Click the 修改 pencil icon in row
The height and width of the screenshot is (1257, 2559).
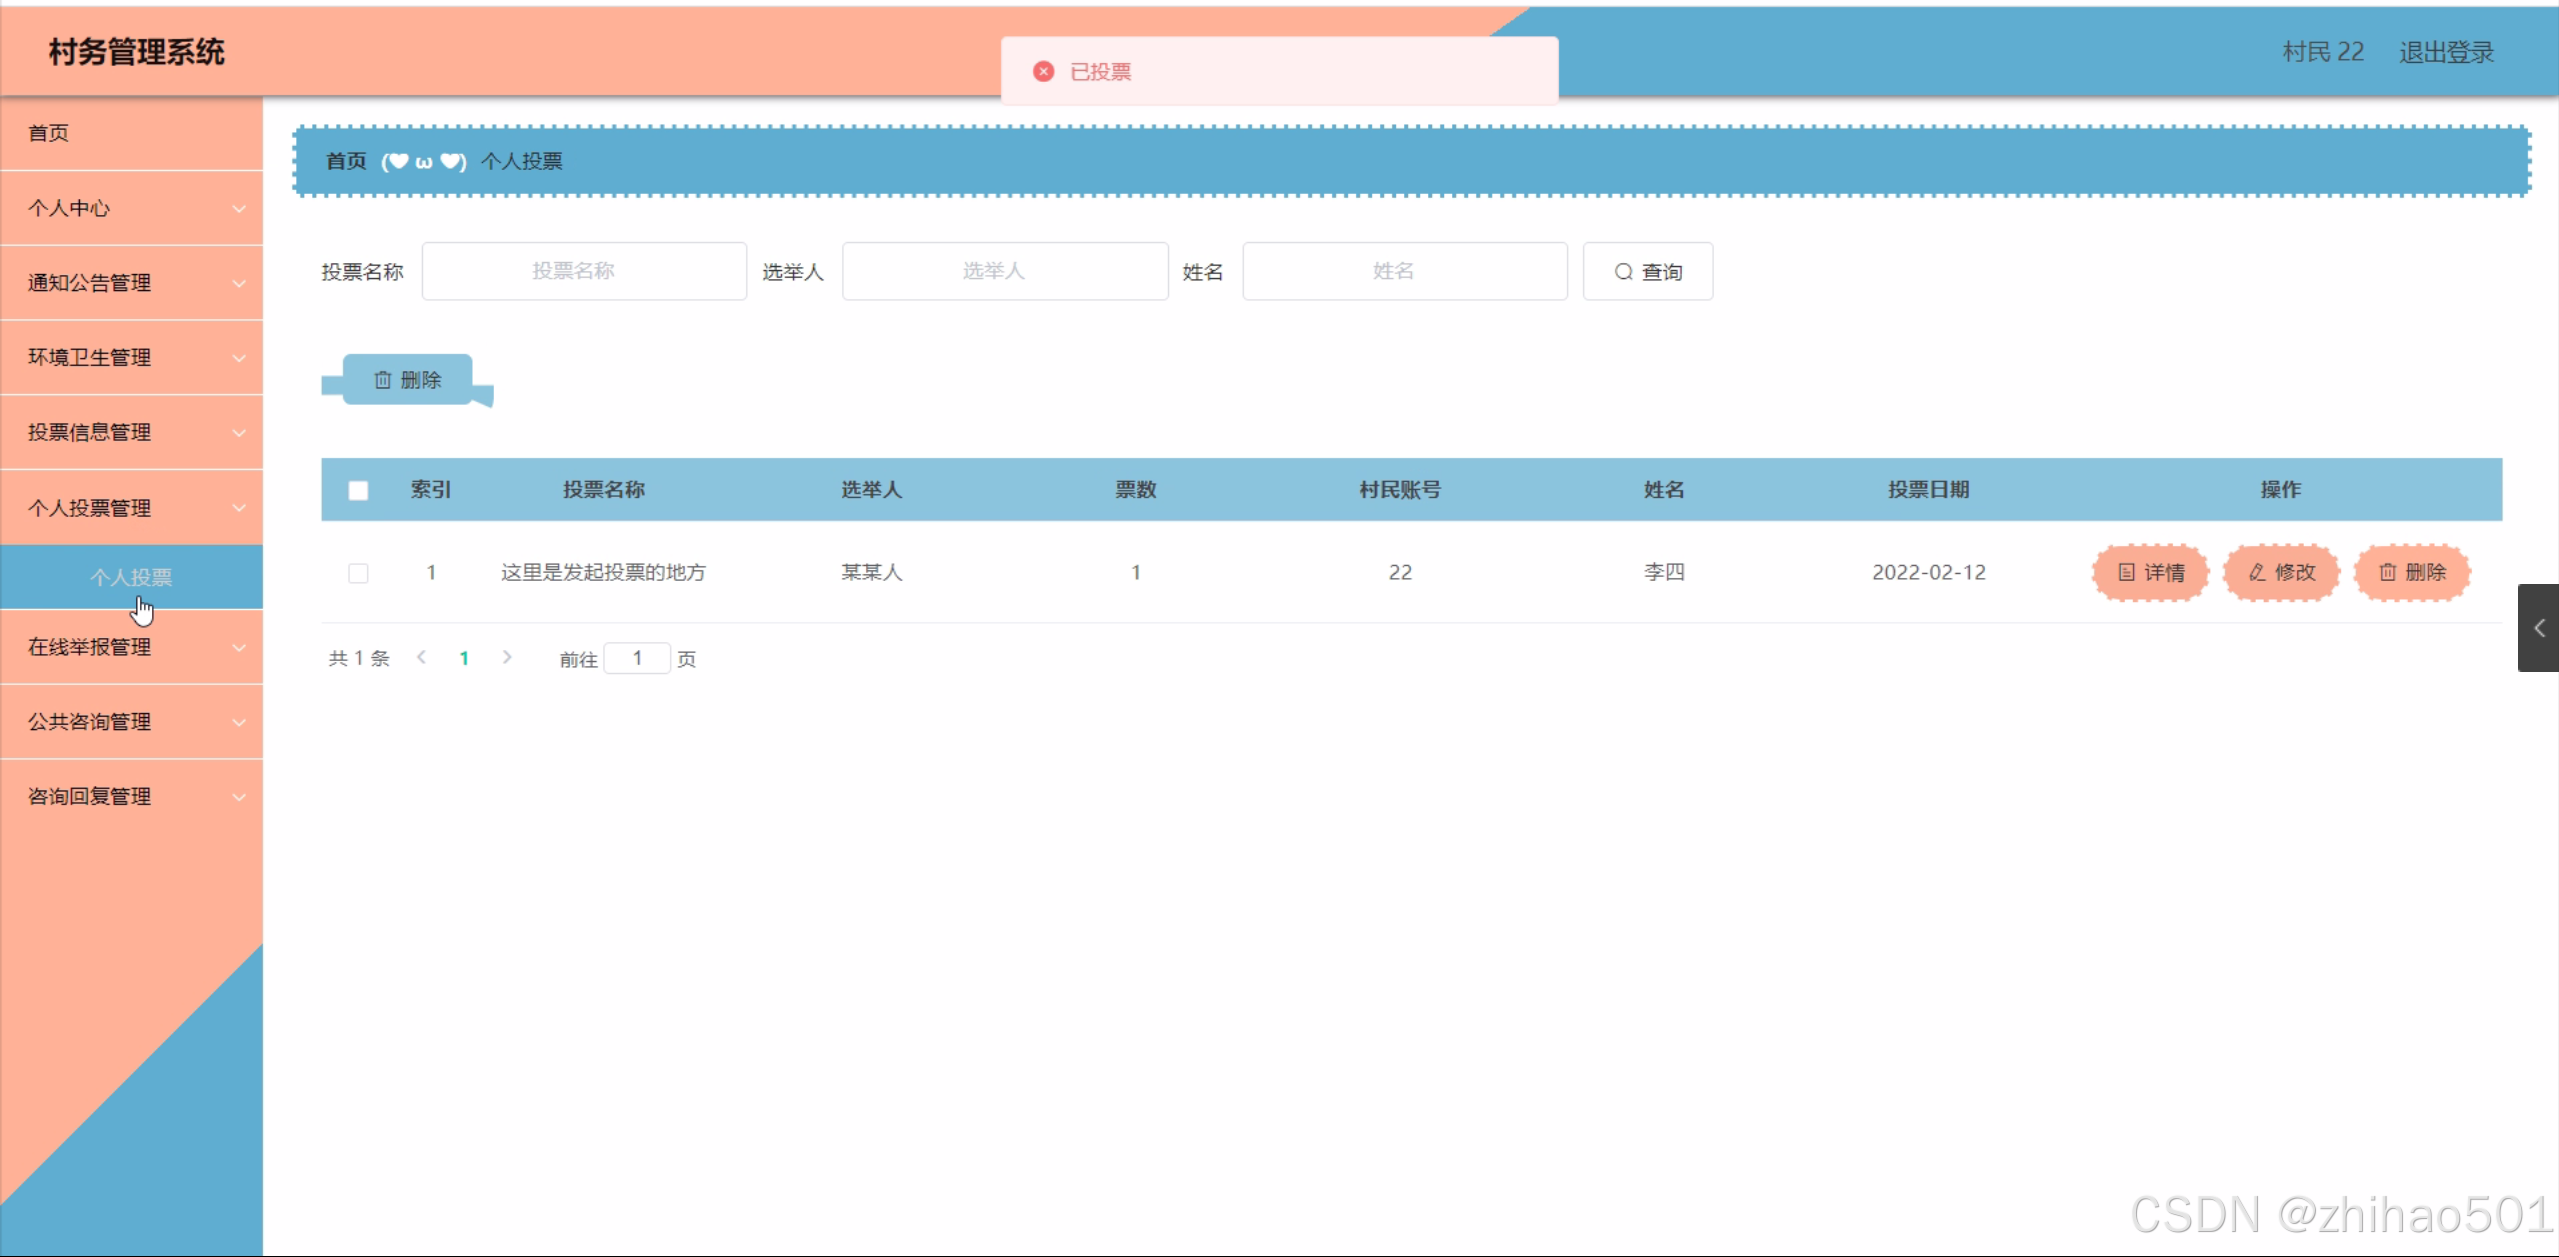[x=2257, y=572]
